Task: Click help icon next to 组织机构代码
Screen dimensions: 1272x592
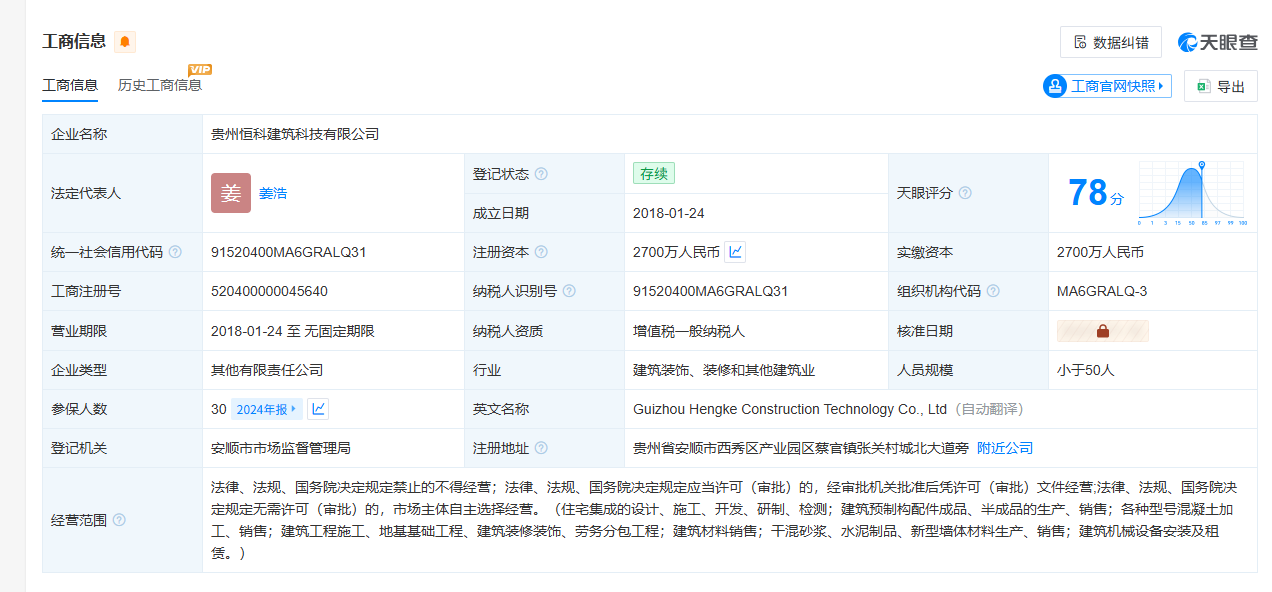Action: 992,291
